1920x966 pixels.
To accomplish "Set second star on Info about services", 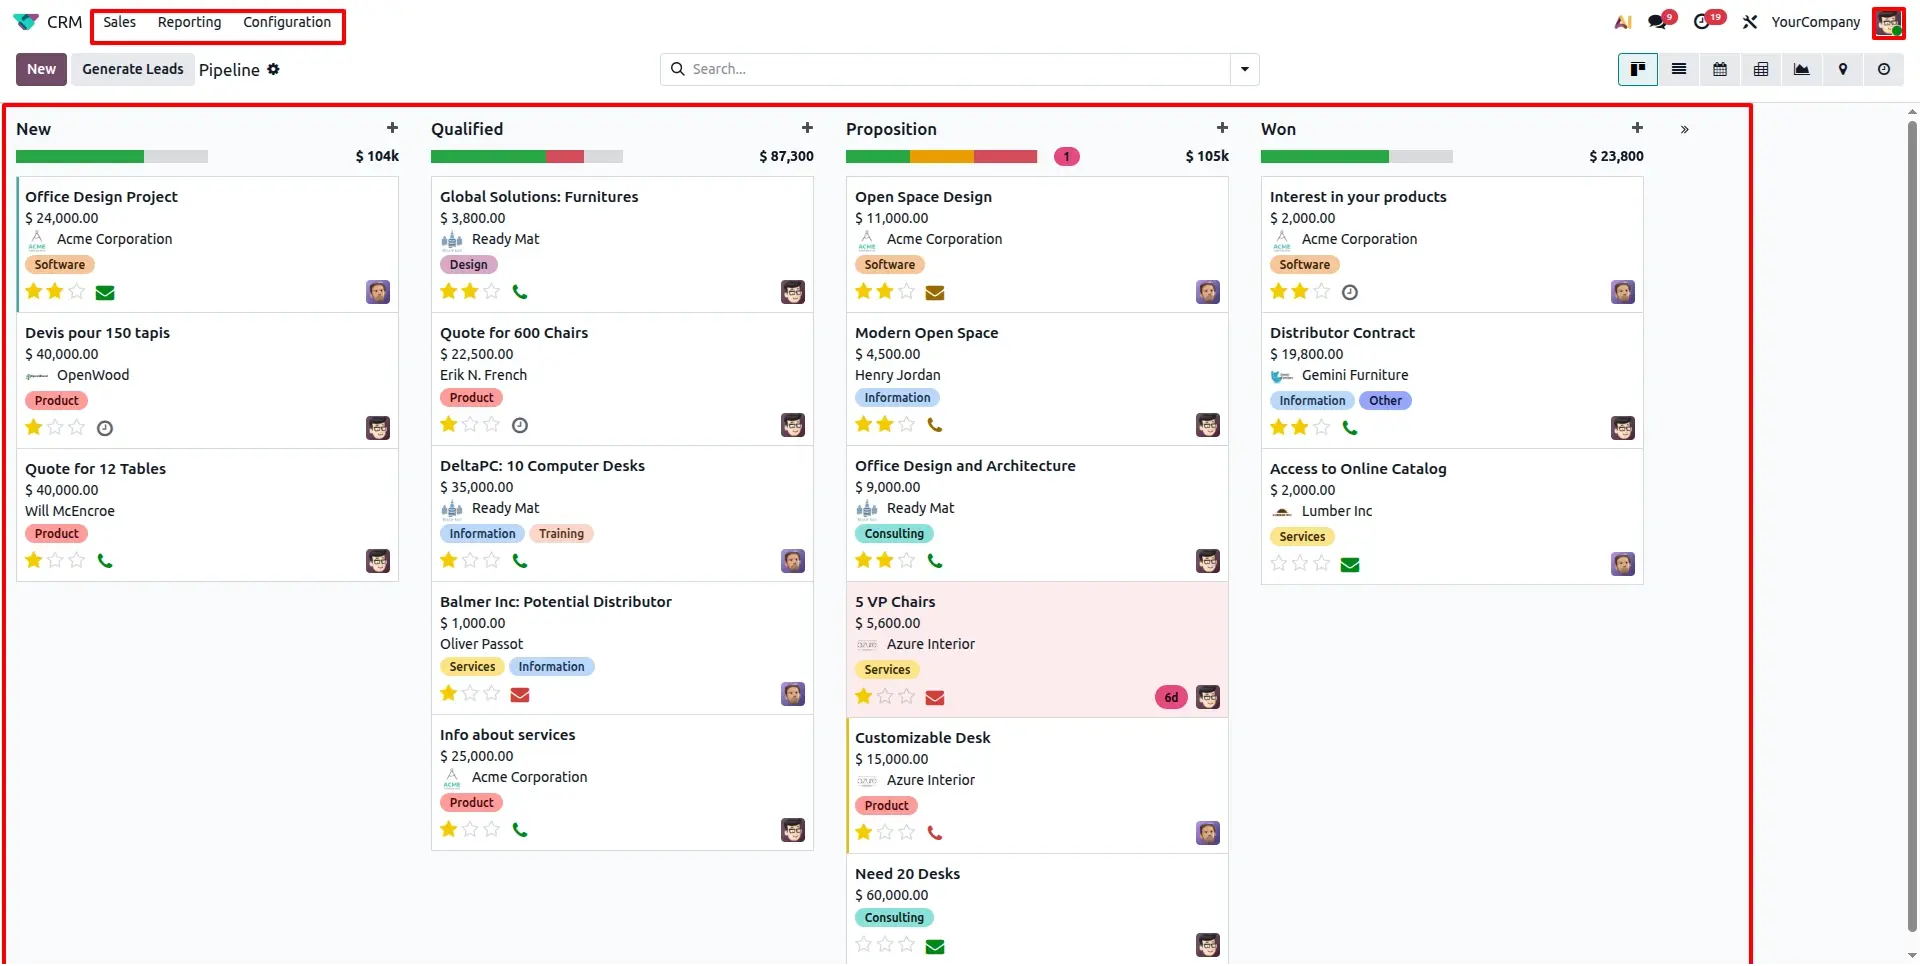I will (470, 829).
